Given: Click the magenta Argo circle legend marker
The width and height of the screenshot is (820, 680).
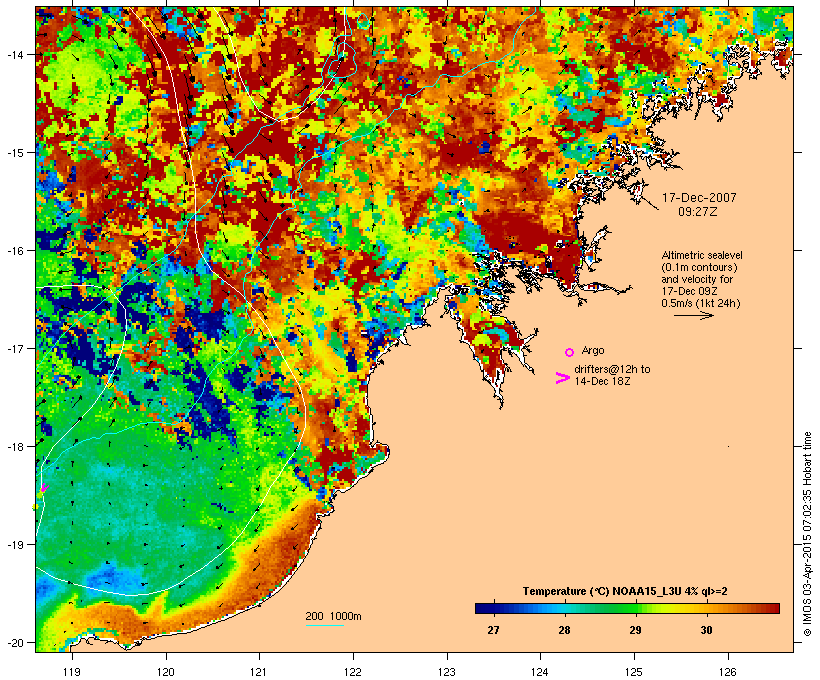Looking at the screenshot, I should click(x=570, y=352).
